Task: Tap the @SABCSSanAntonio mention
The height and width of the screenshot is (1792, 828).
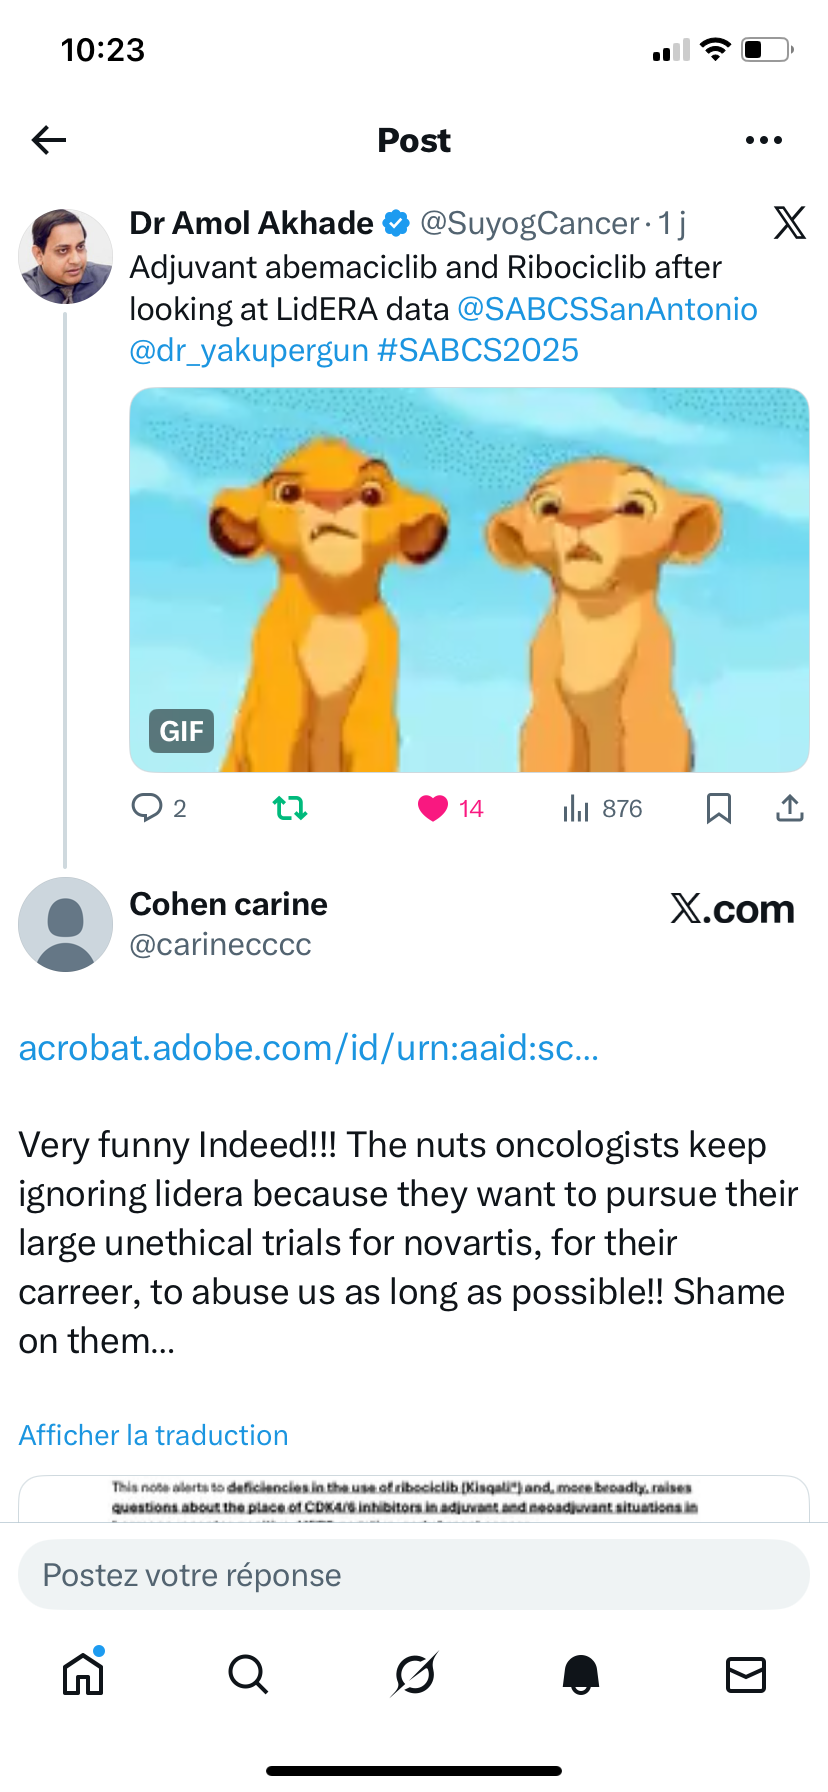Action: 607,309
